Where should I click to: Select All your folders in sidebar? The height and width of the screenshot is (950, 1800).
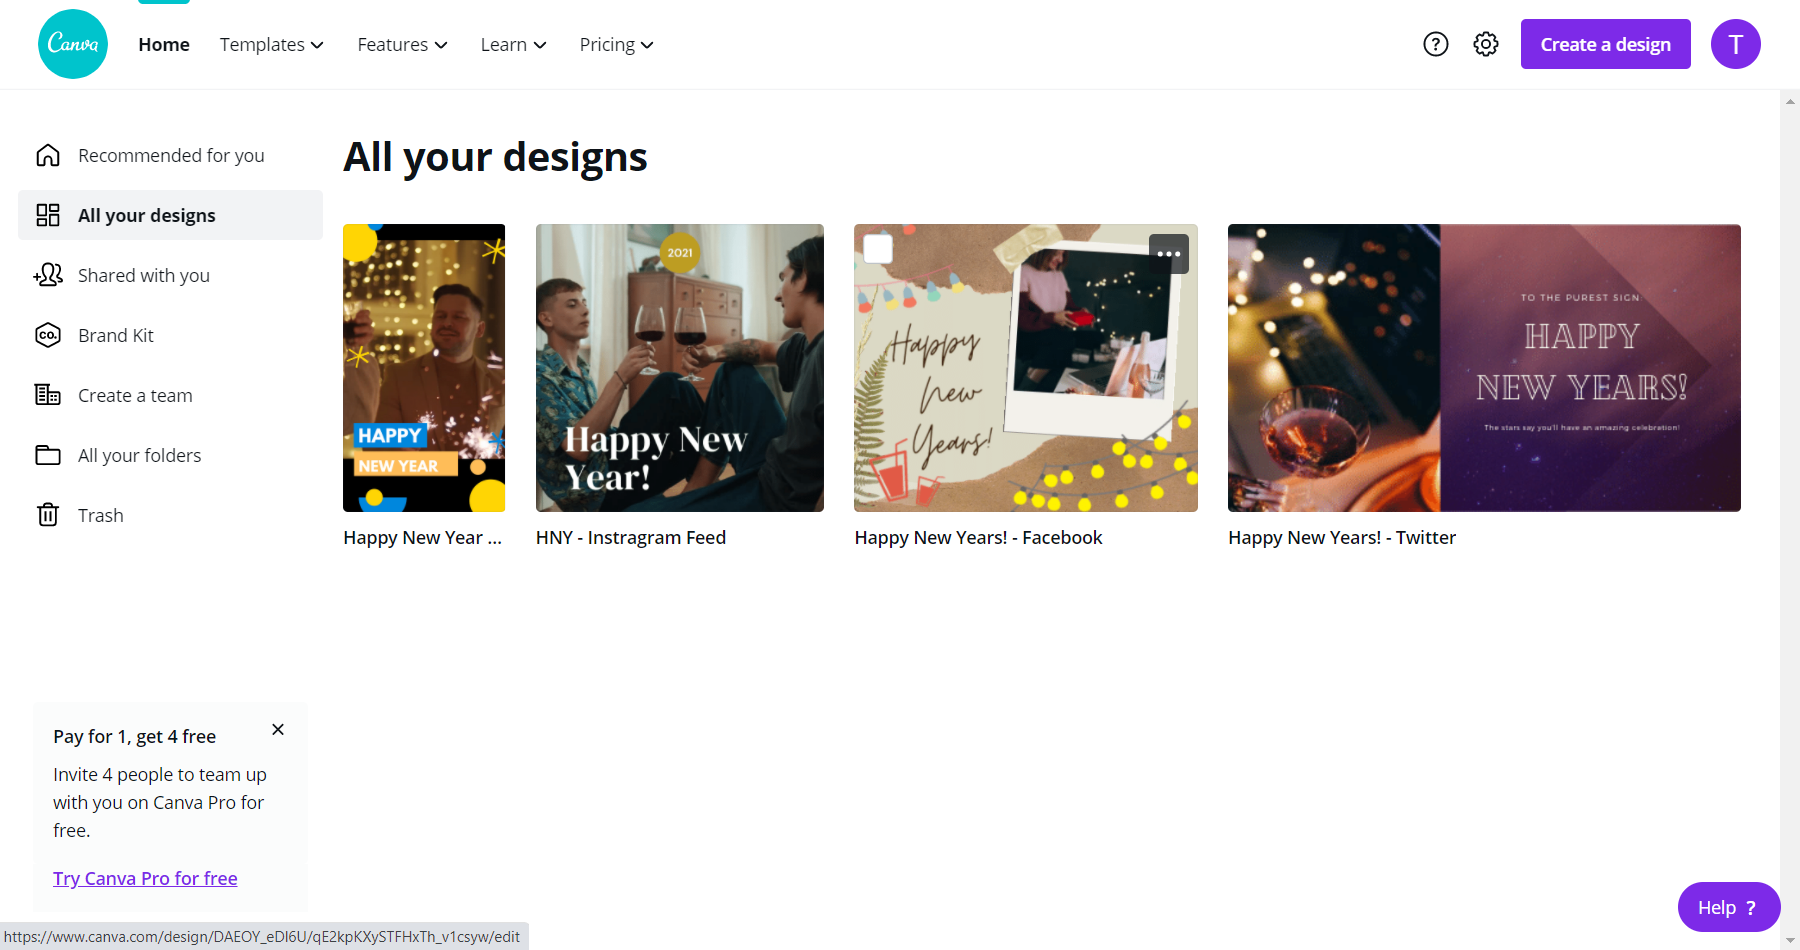(x=139, y=455)
